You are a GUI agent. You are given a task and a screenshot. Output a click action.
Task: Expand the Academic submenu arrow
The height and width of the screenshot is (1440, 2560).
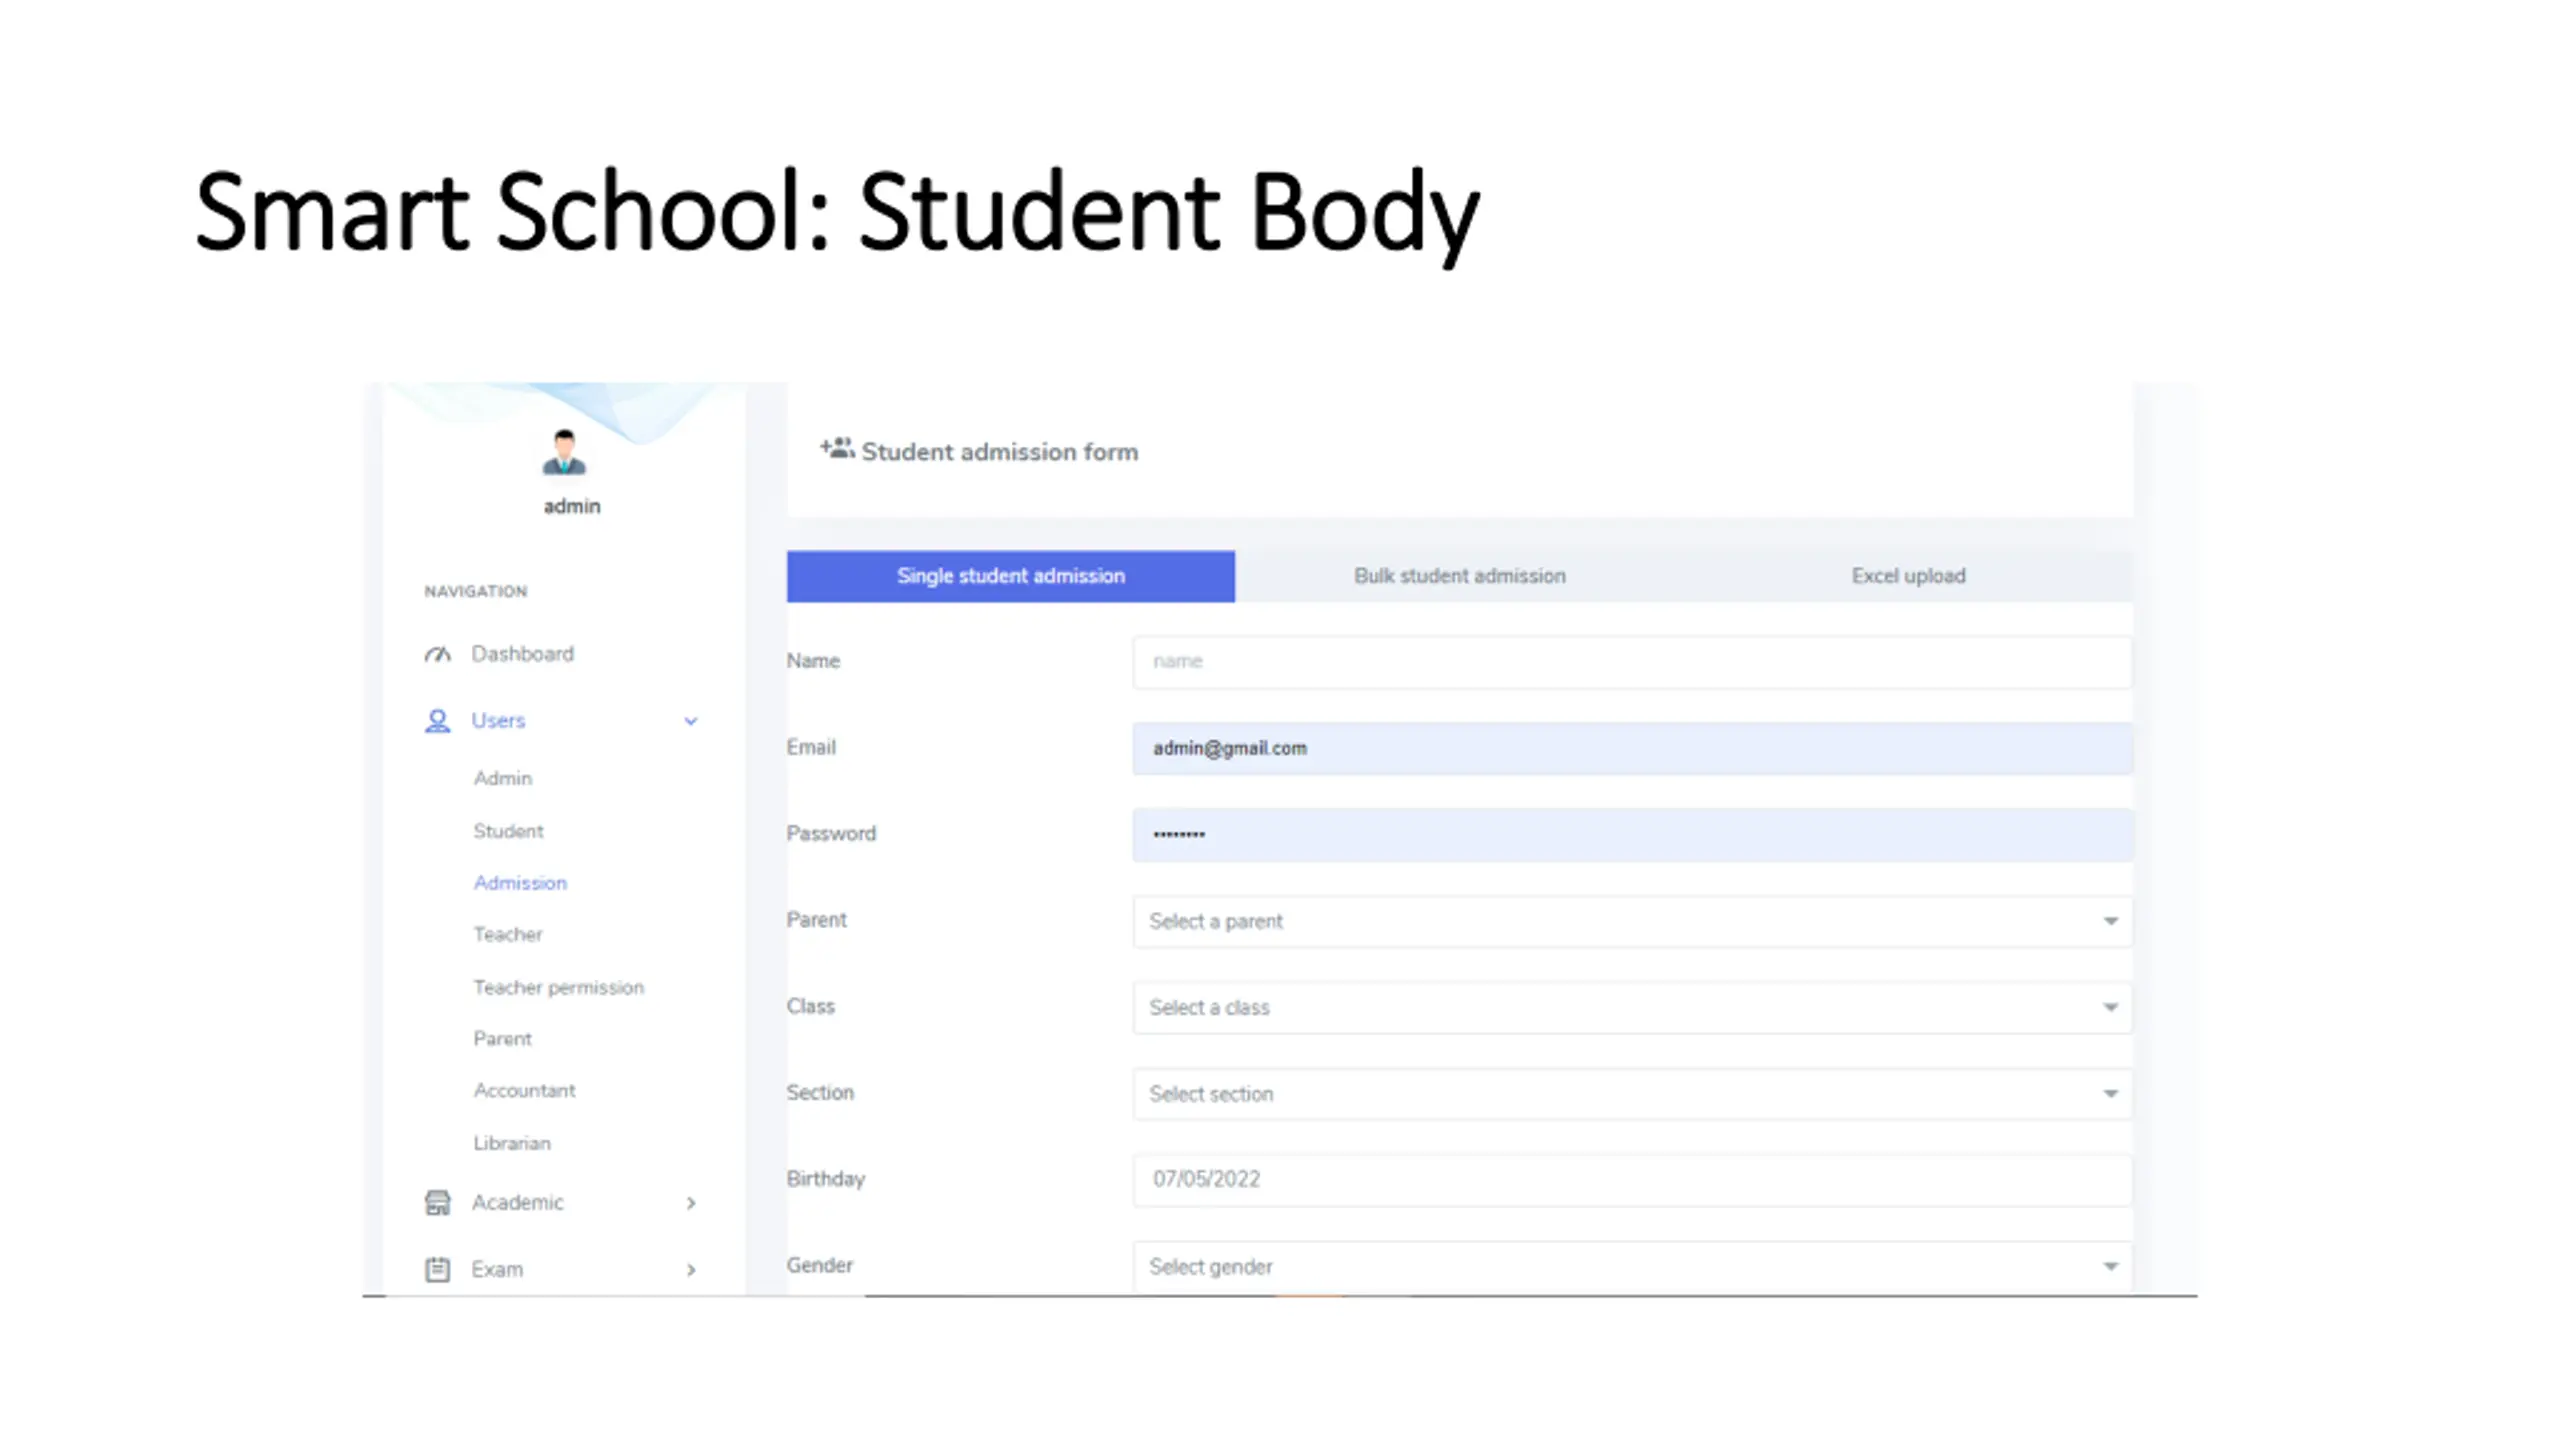pos(690,1203)
